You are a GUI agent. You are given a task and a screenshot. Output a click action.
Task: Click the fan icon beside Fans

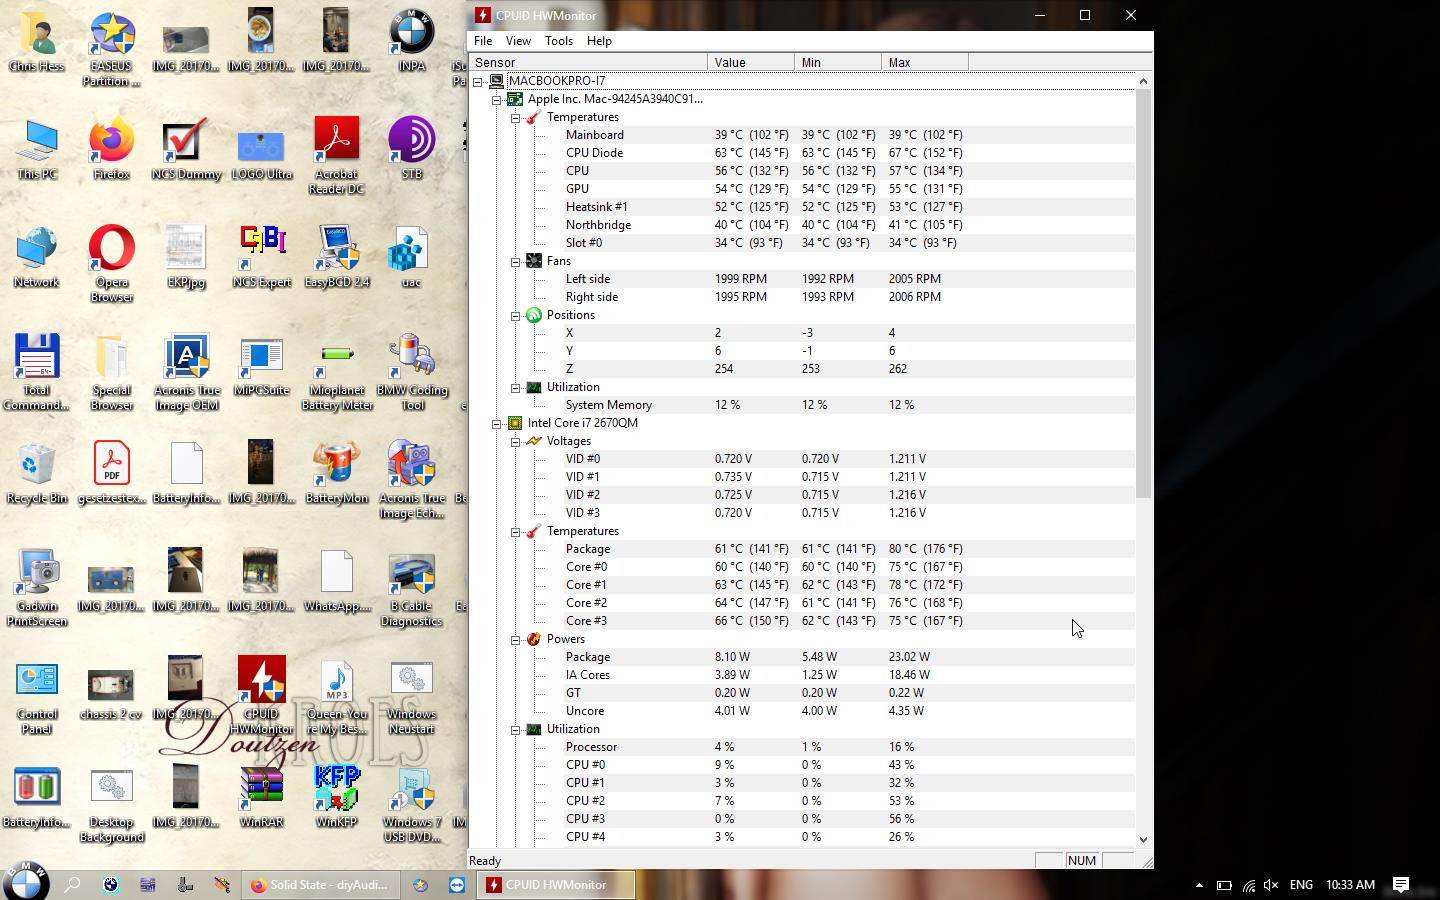tap(534, 261)
